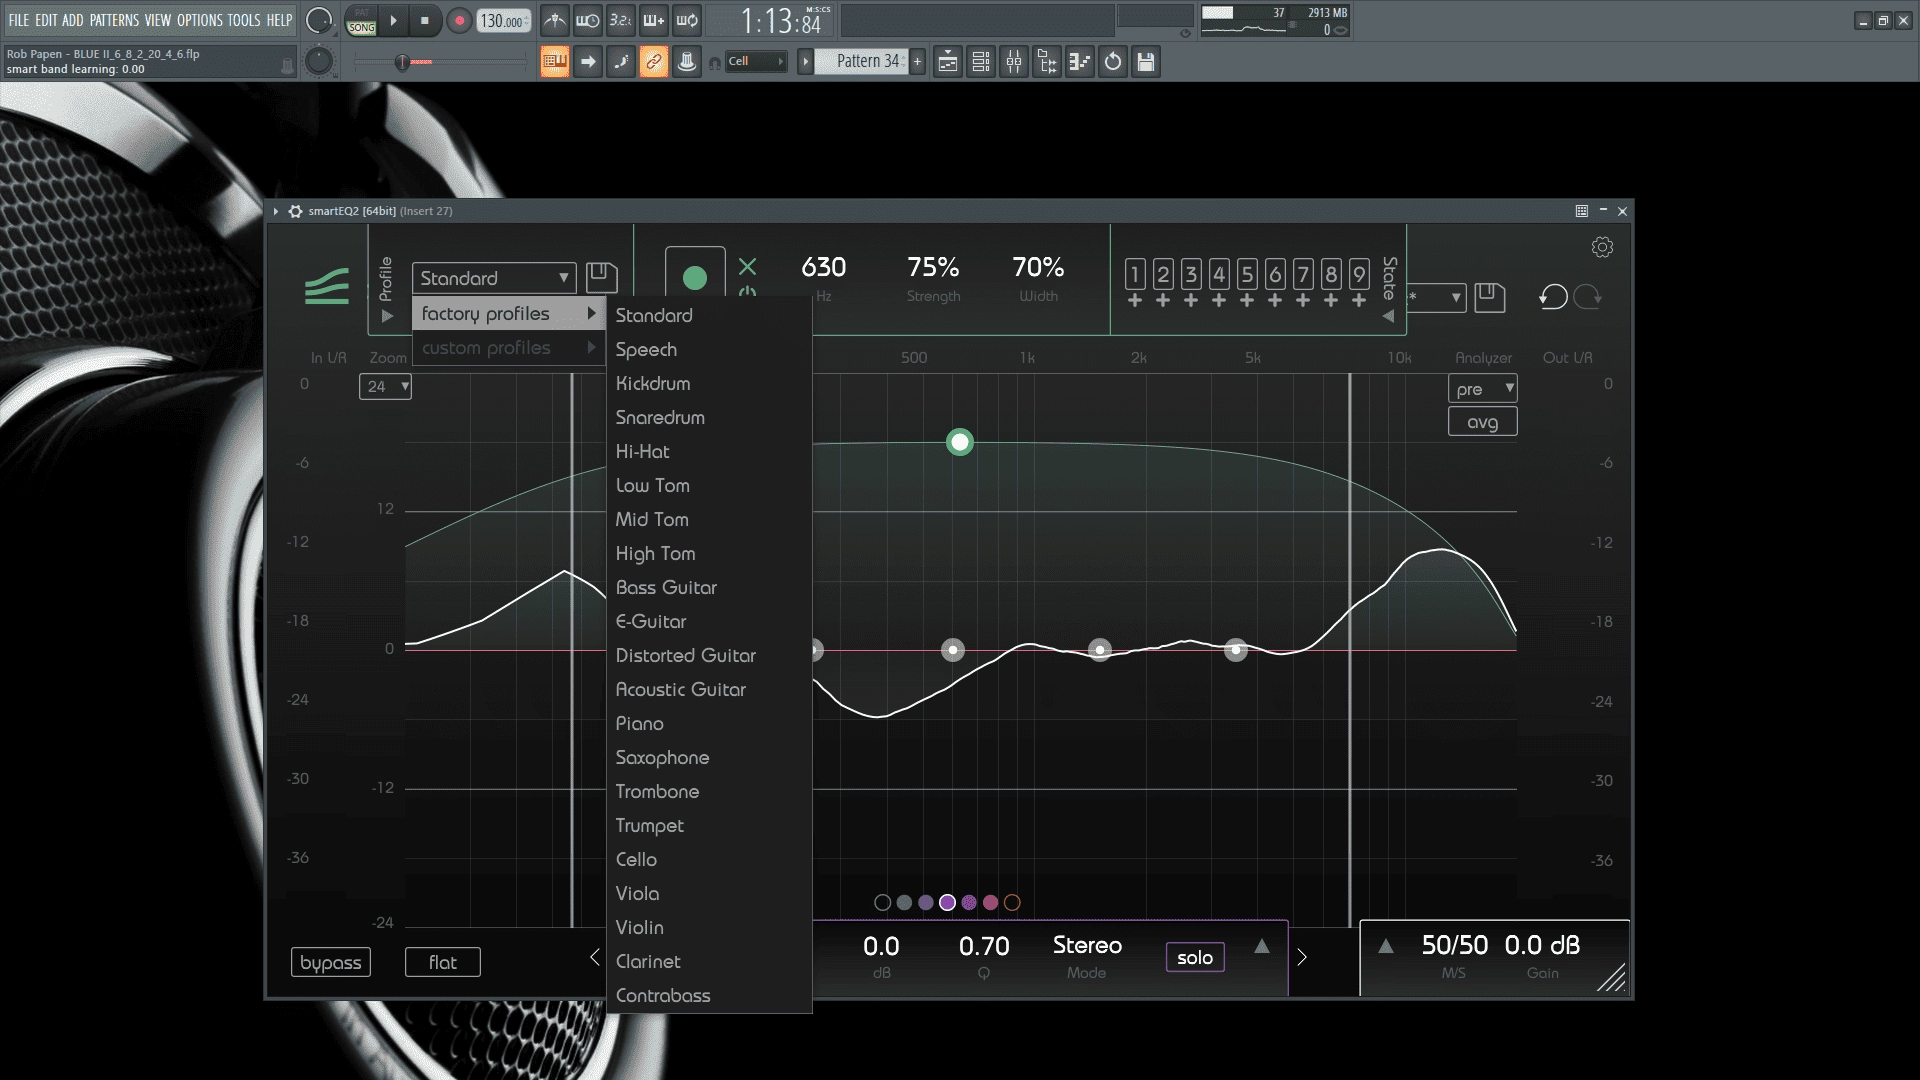The image size is (1920, 1080).
Task: Stop playback in the transport bar
Action: (x=424, y=20)
